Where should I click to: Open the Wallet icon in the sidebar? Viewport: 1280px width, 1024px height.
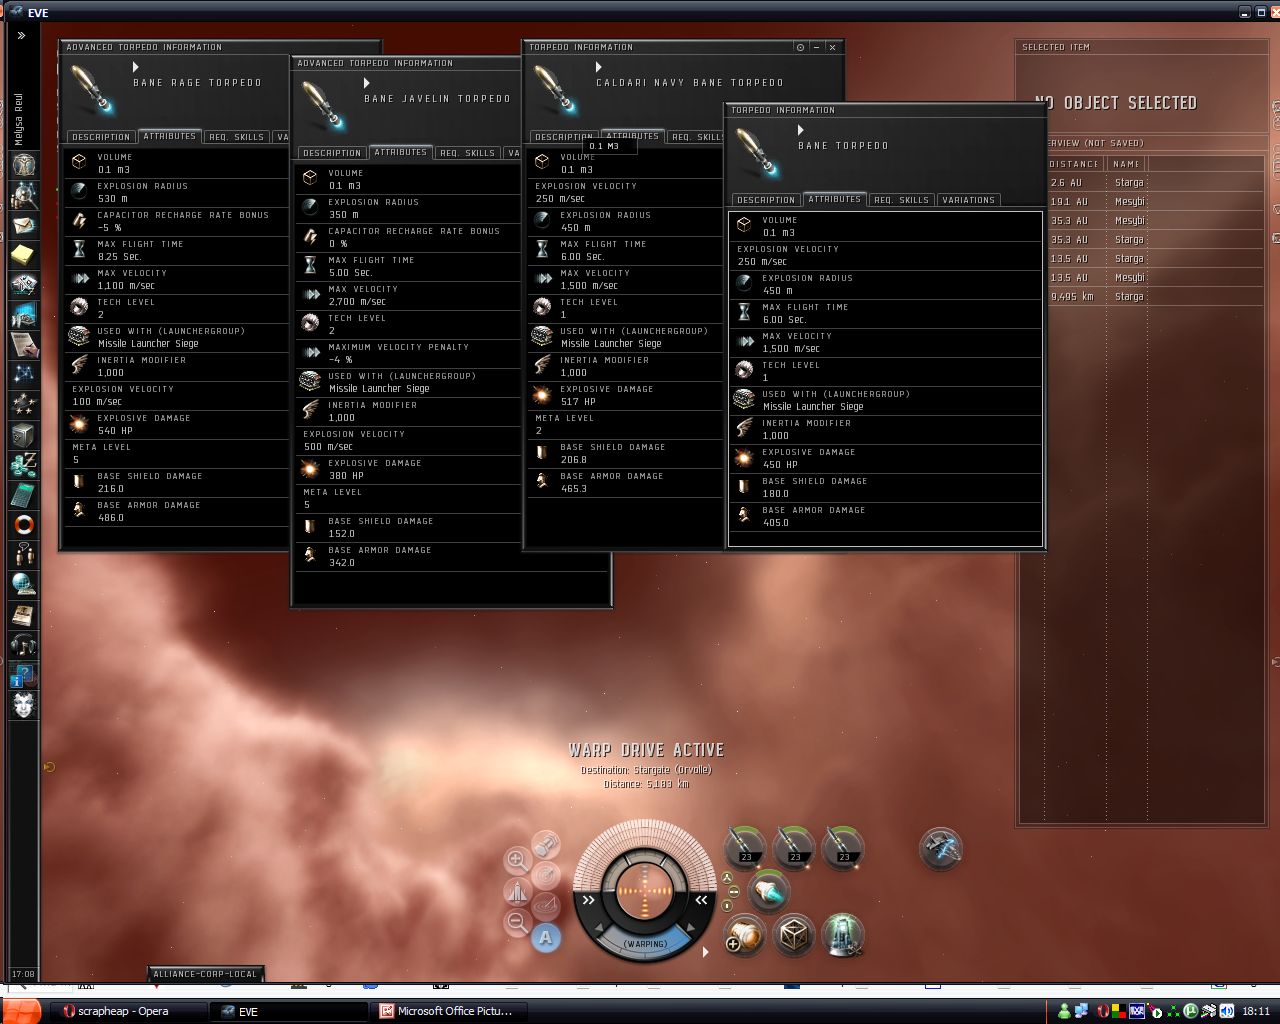coord(24,464)
